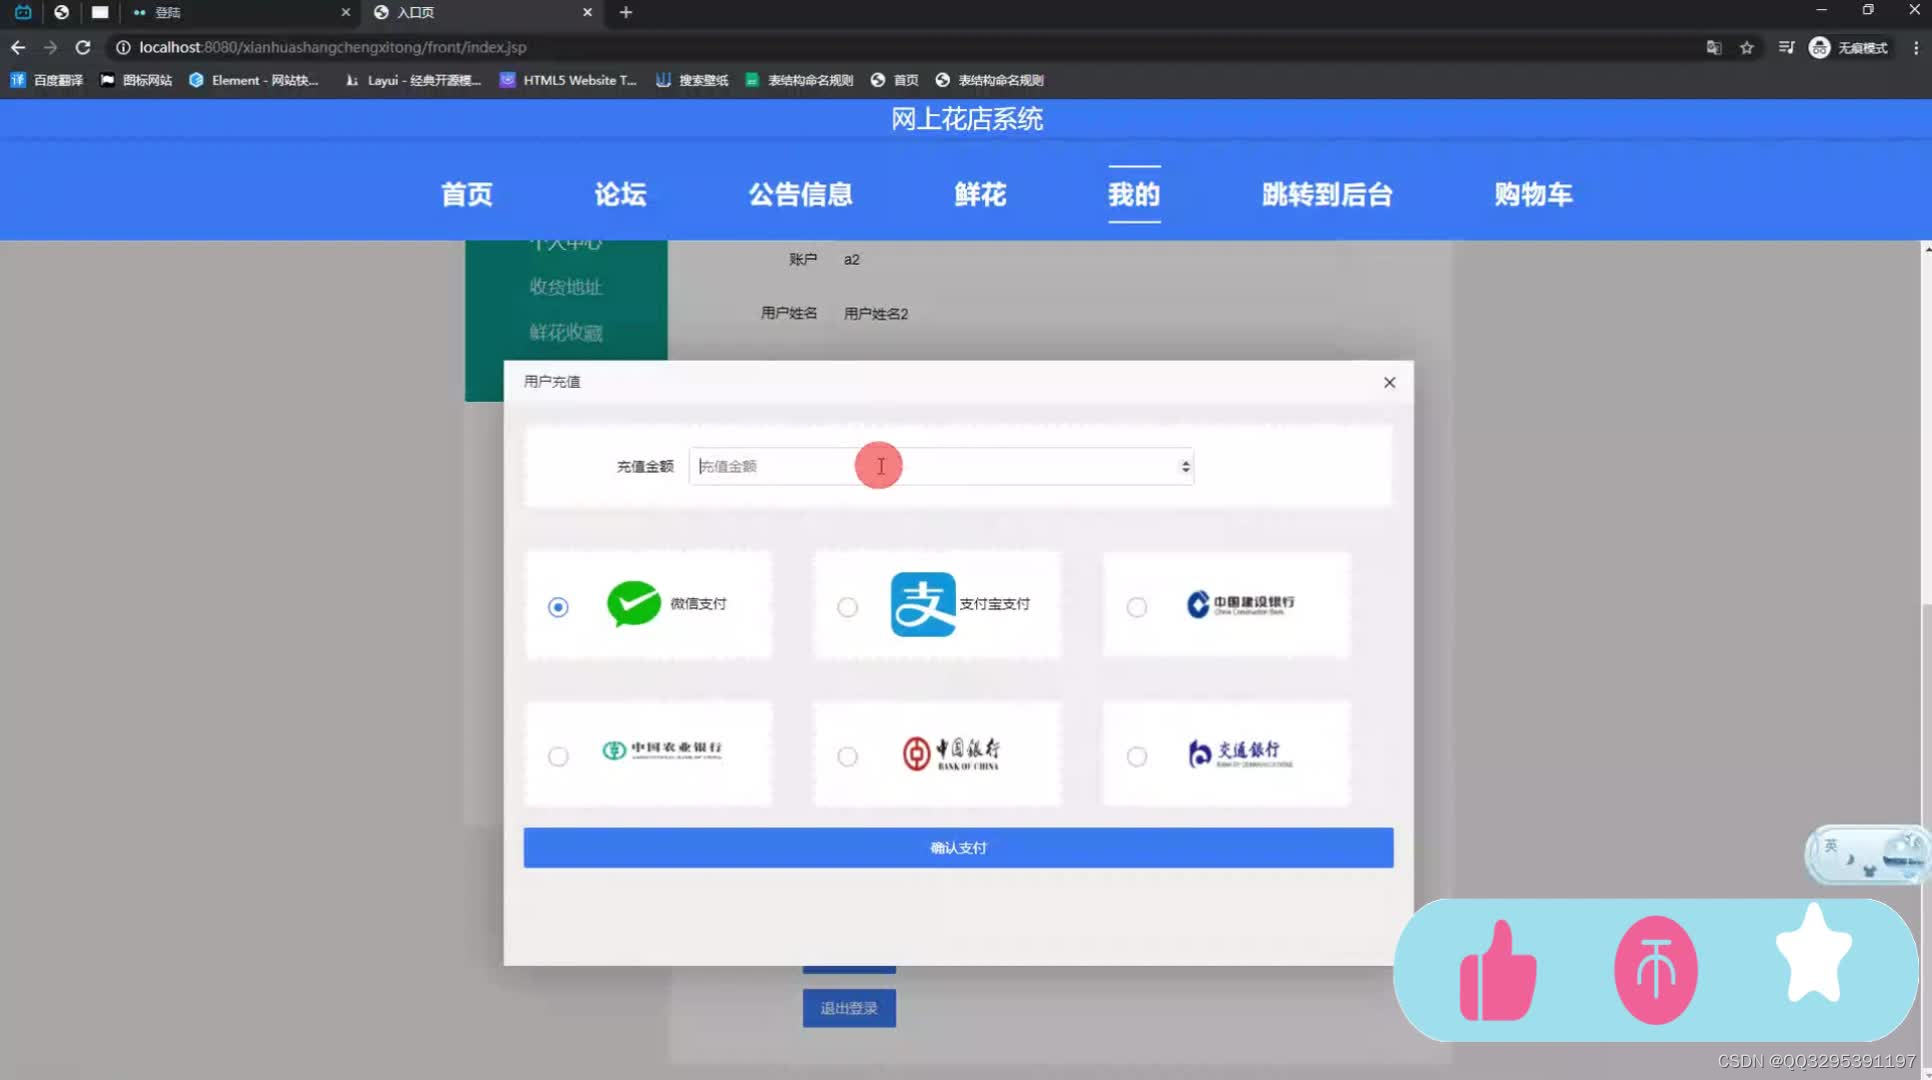This screenshot has width=1932, height=1080.
Task: Click the thumbs-up like icon
Action: (x=1497, y=971)
